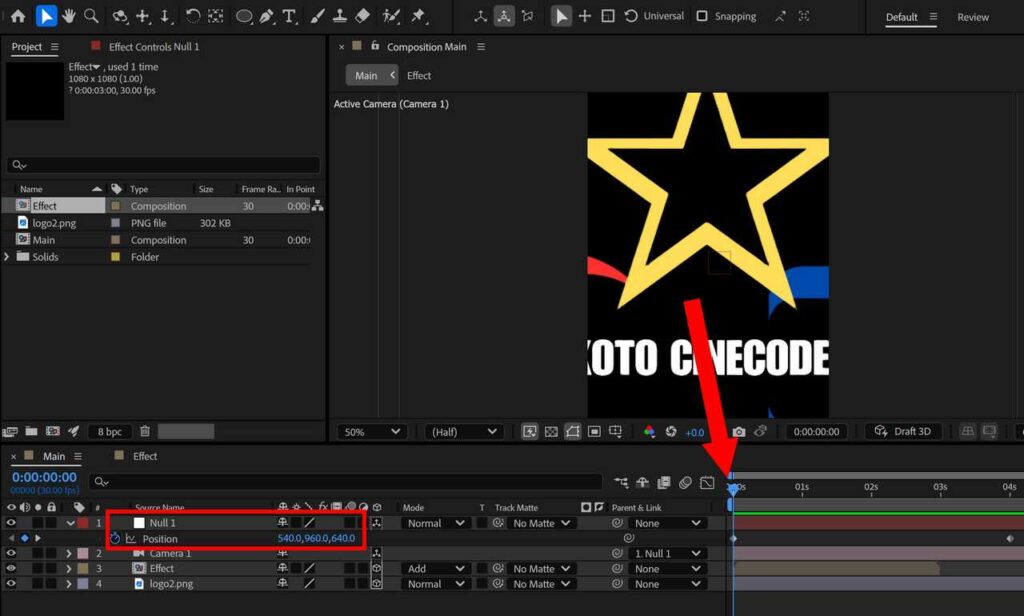
Task: Toggle Position stopwatch on Null 1
Action: pyautogui.click(x=115, y=538)
